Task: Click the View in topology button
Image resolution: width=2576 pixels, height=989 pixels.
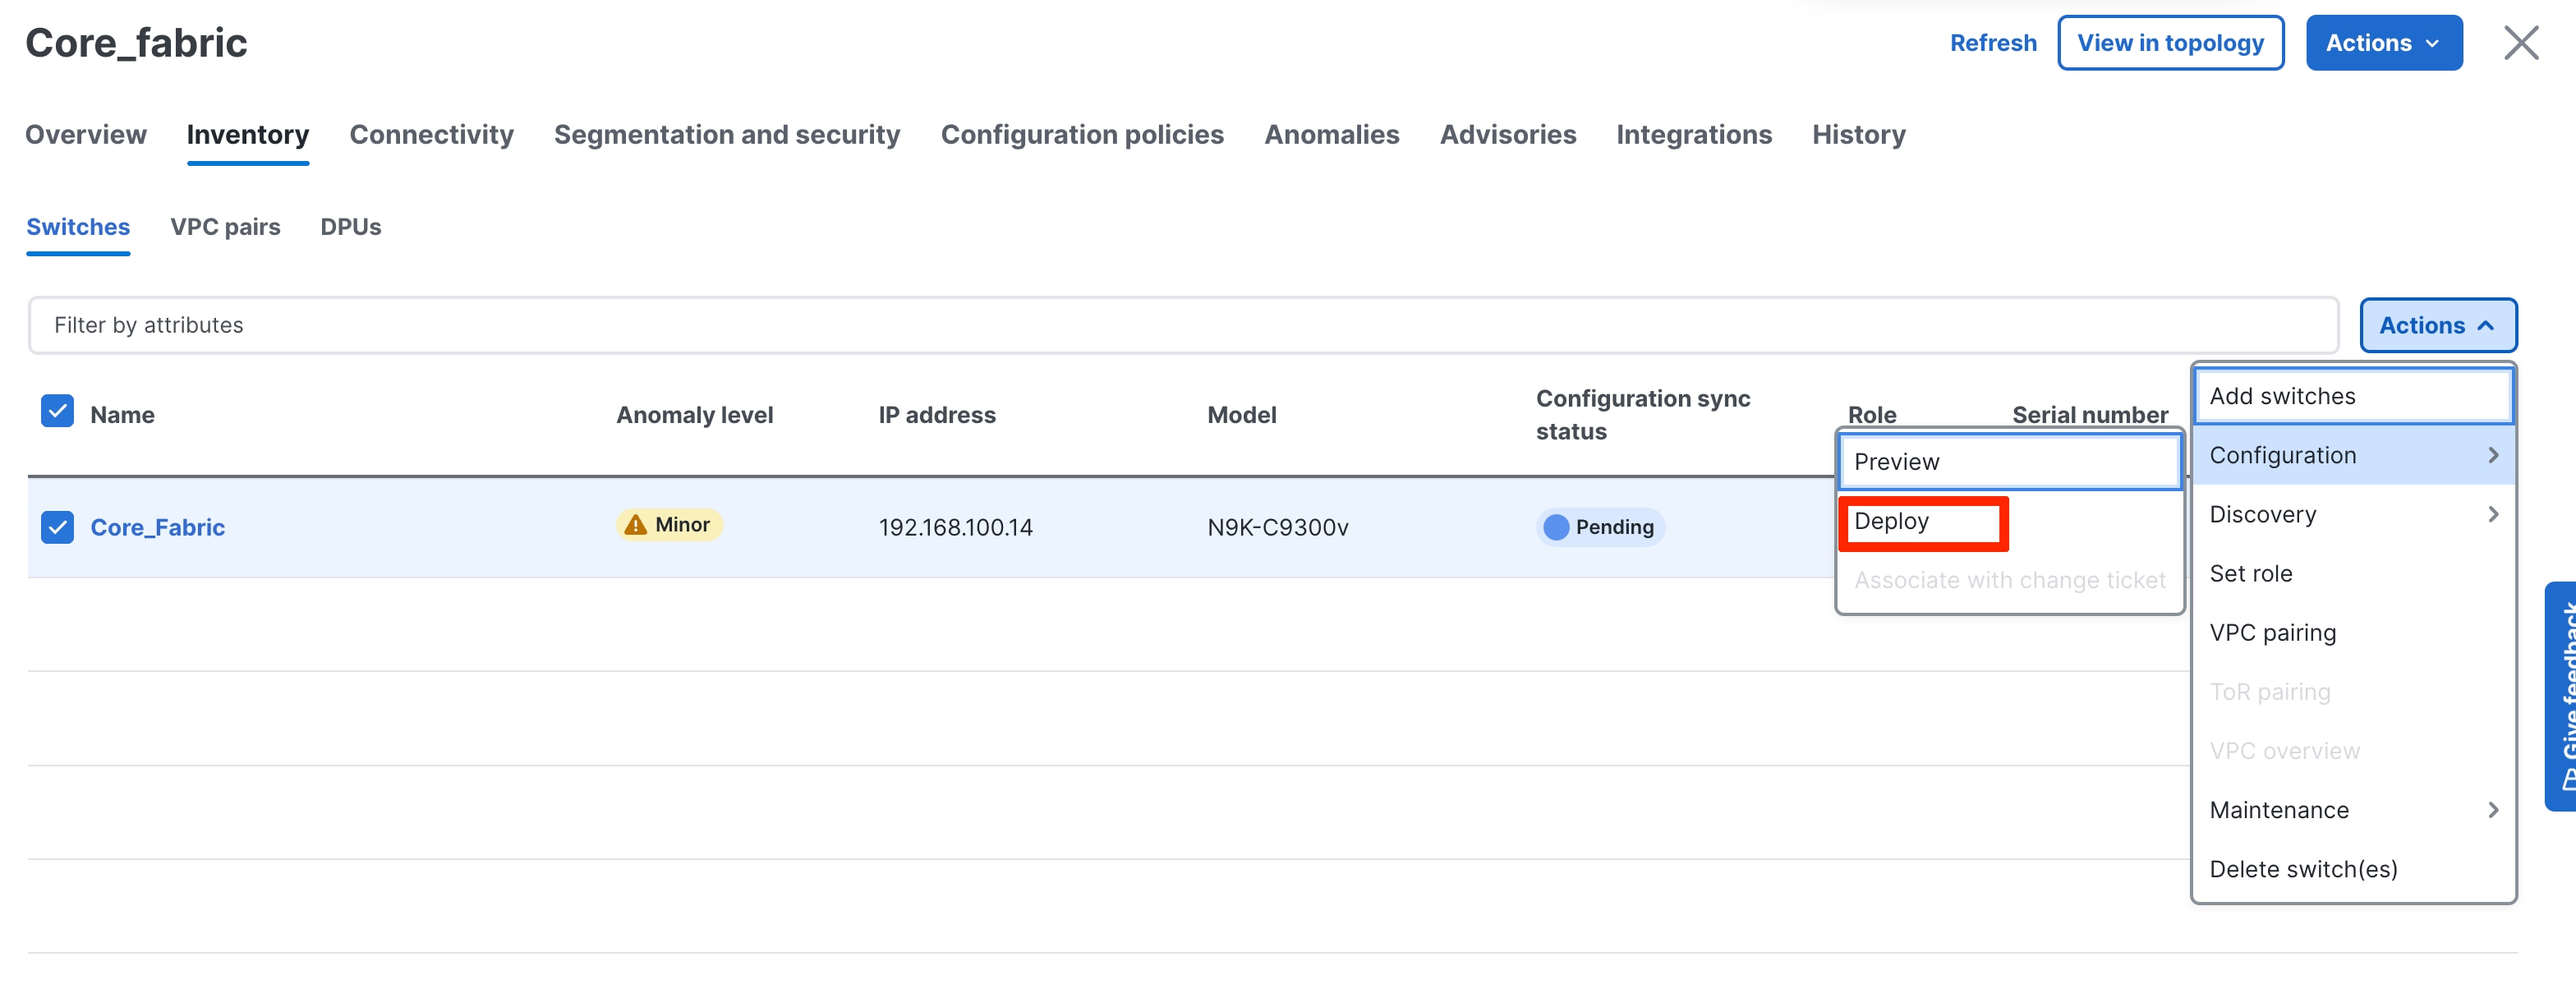Action: (2169, 43)
